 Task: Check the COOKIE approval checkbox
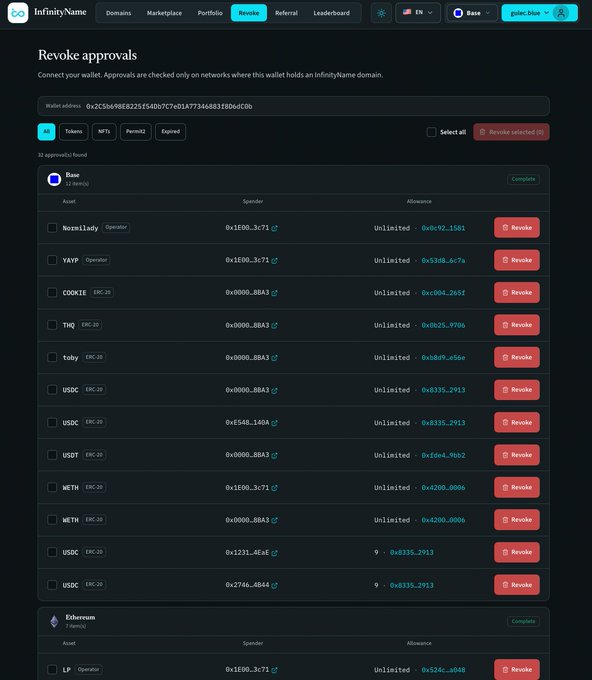(x=52, y=292)
